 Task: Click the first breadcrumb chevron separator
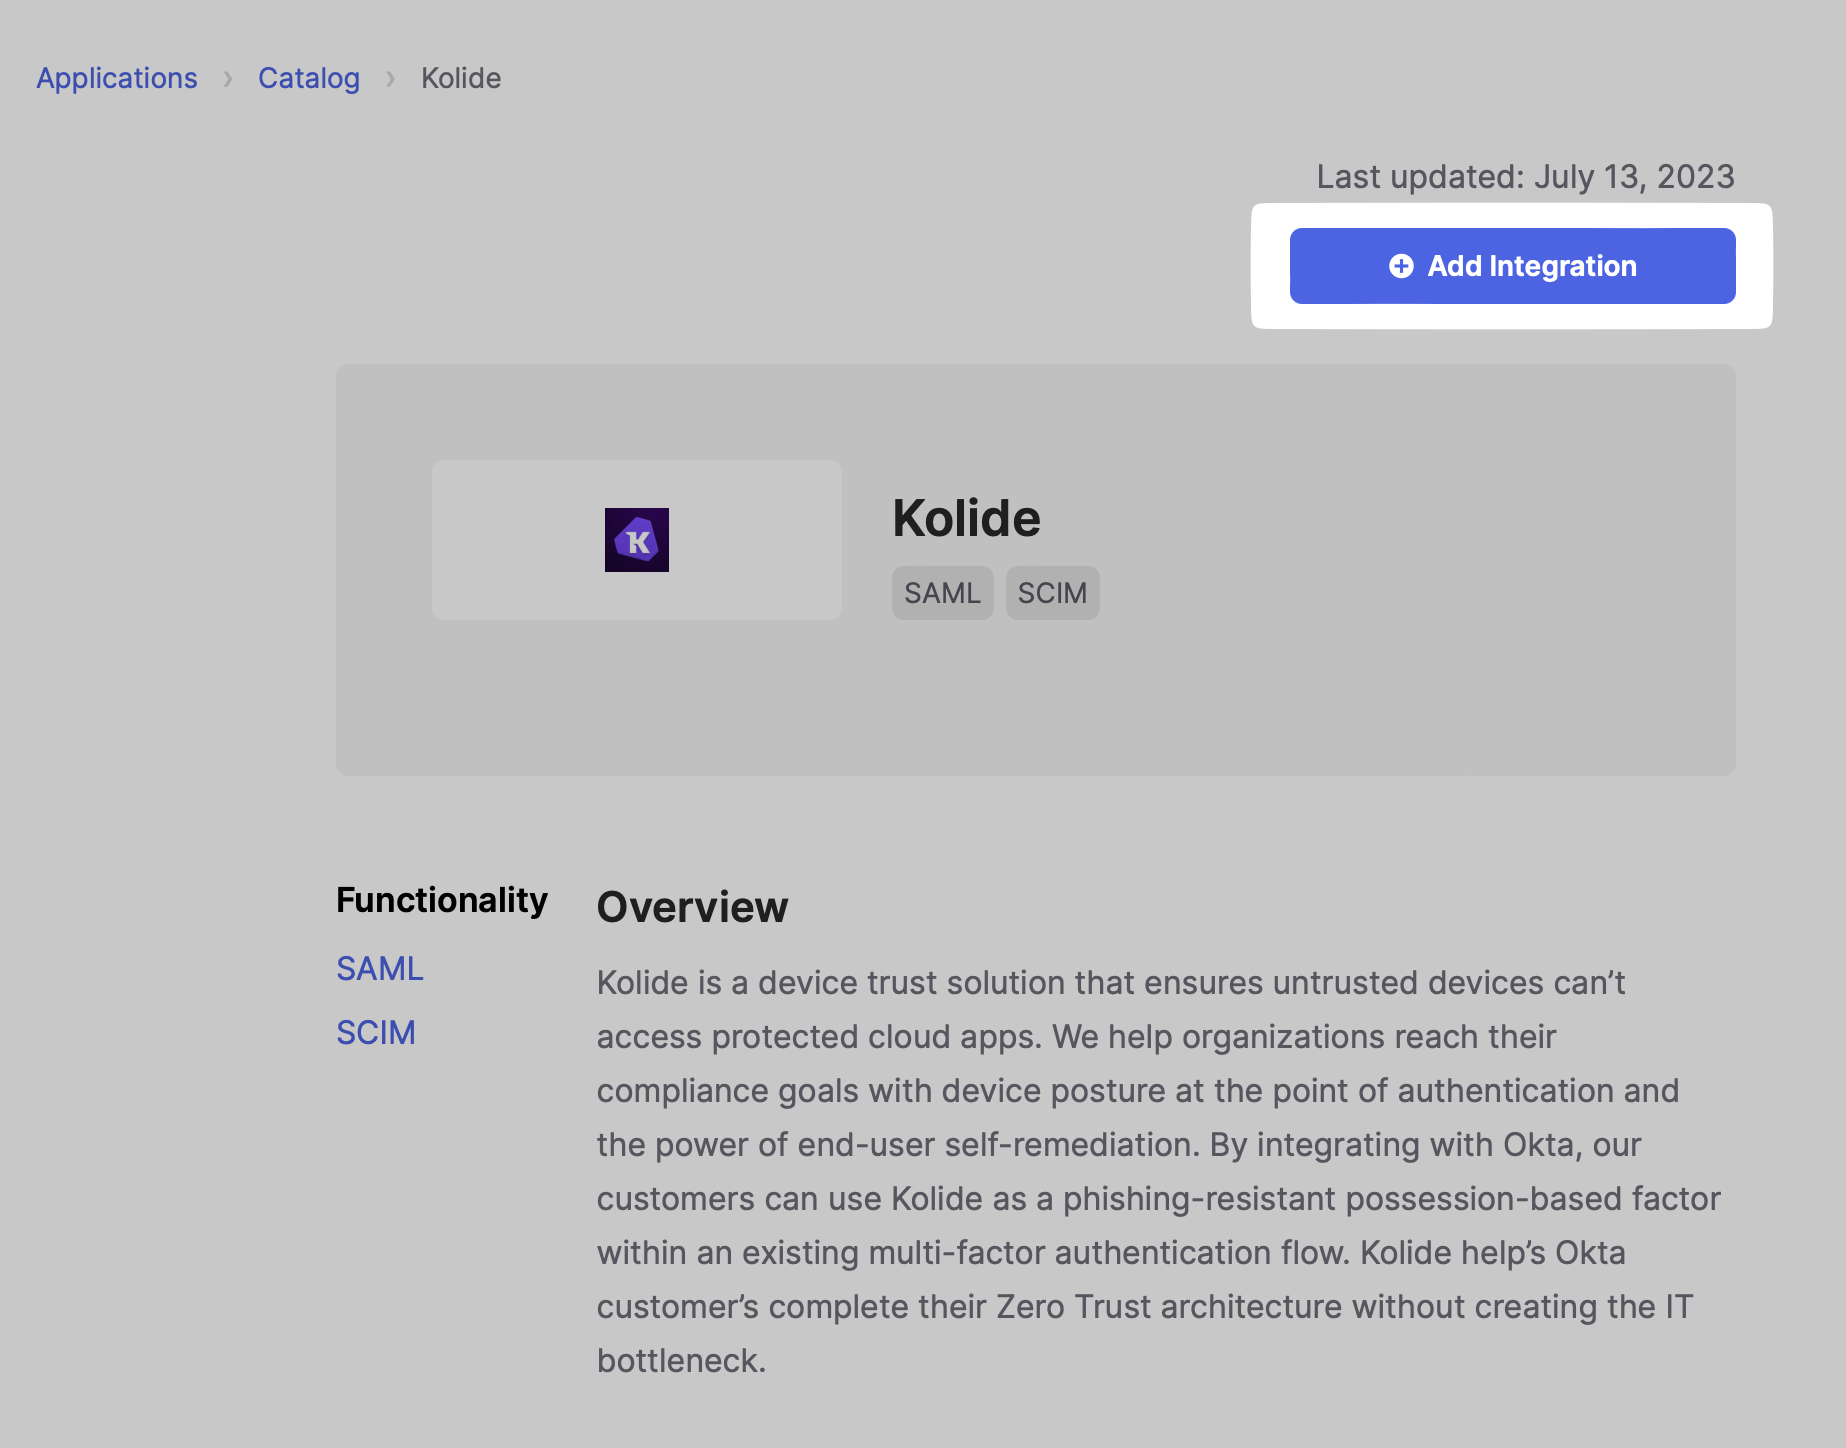228,78
